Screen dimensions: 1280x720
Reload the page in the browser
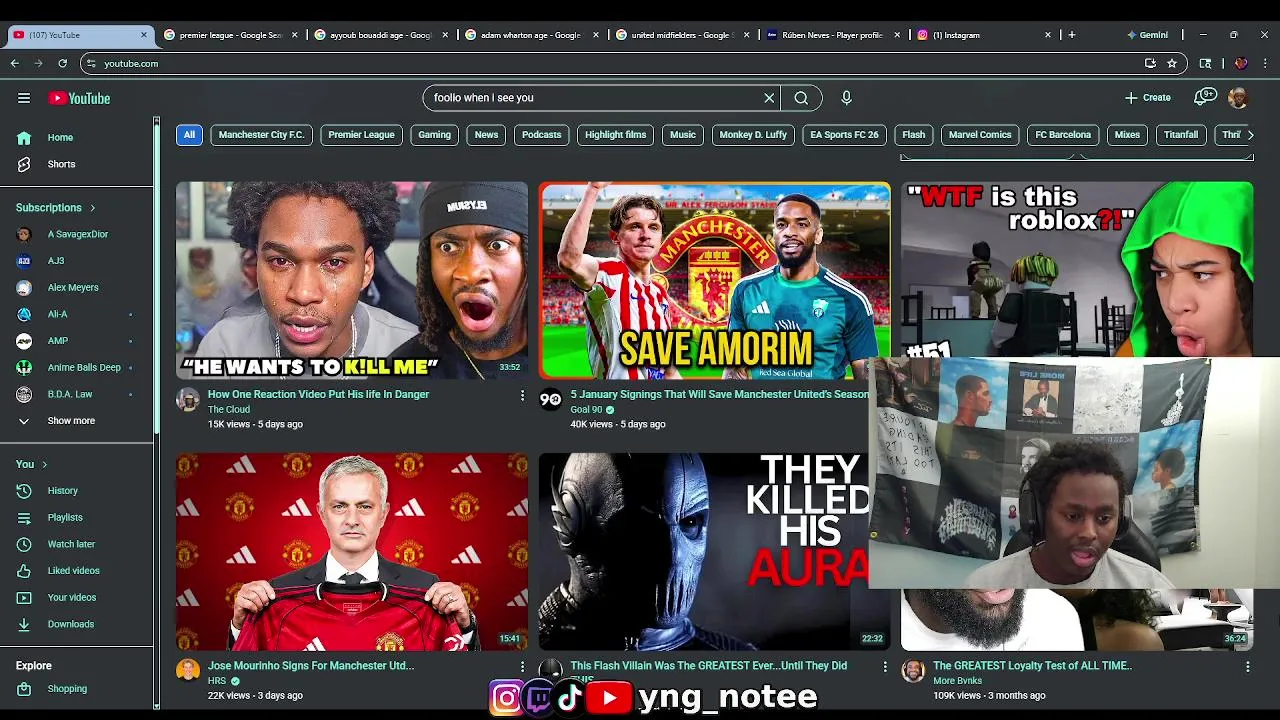[62, 63]
